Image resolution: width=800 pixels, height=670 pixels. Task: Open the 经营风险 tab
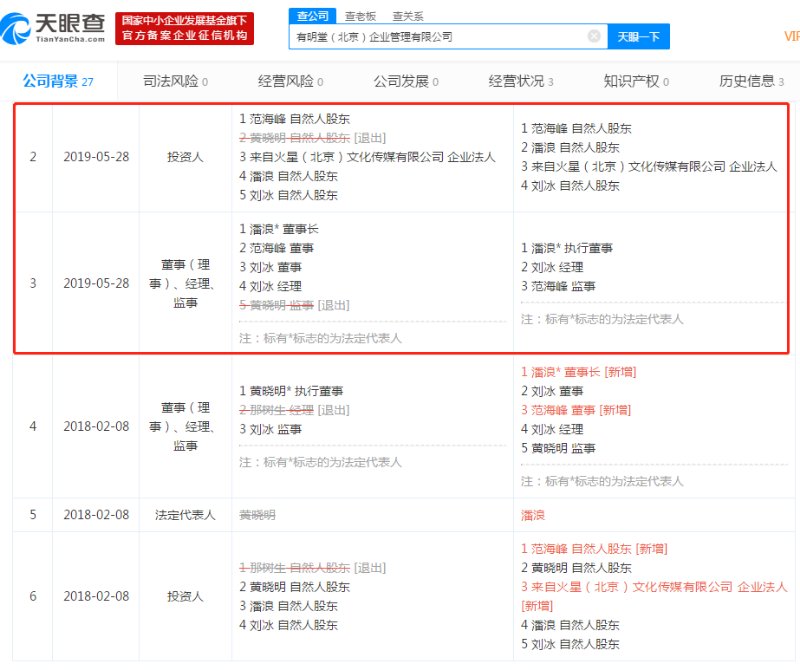click(290, 81)
